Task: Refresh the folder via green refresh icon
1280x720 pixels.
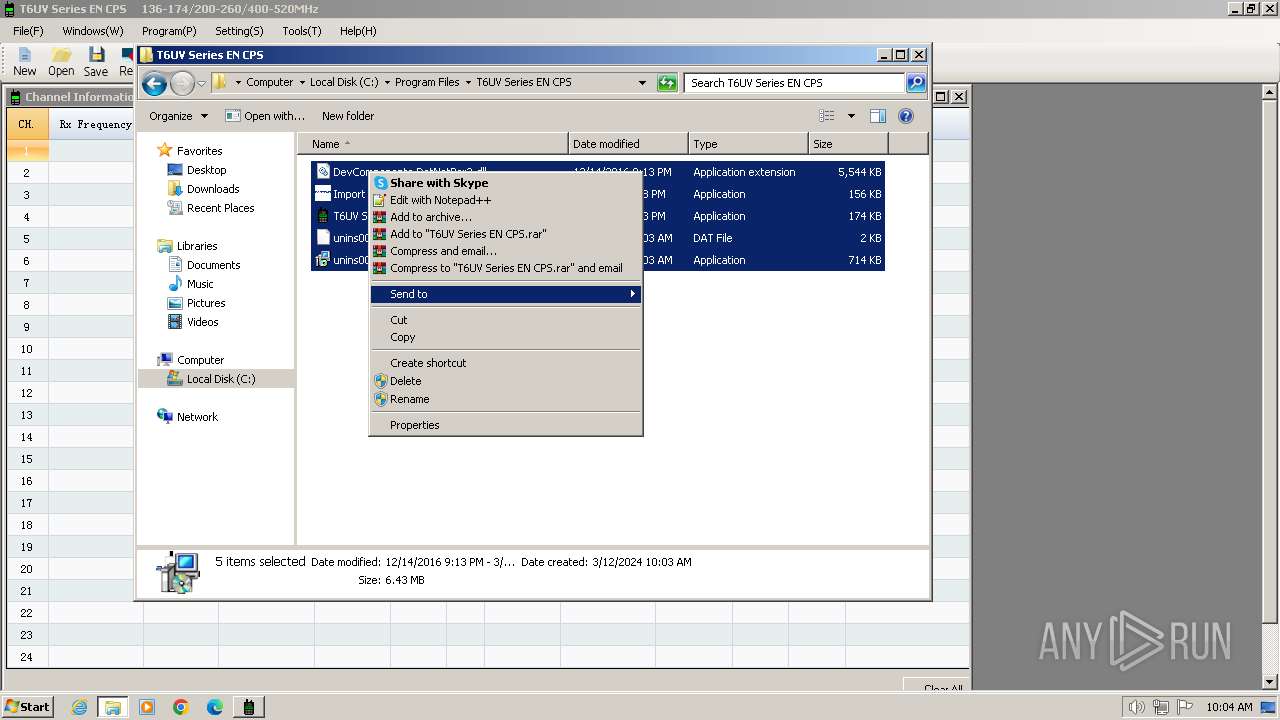Action: [x=667, y=83]
